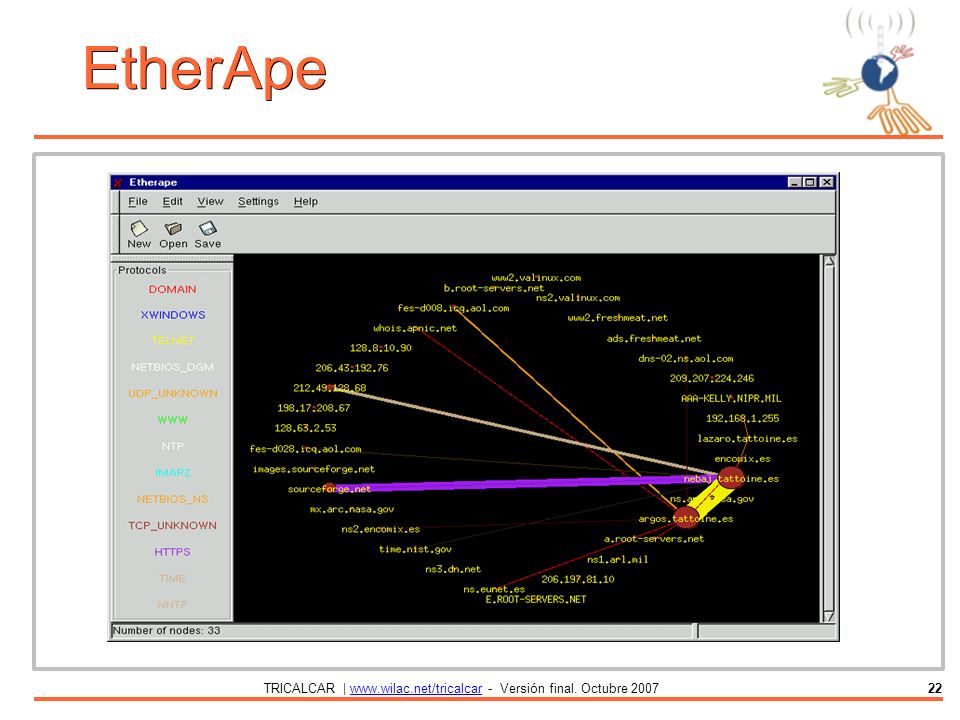Open the Settings menu
The height and width of the screenshot is (720, 960).
[x=258, y=201]
